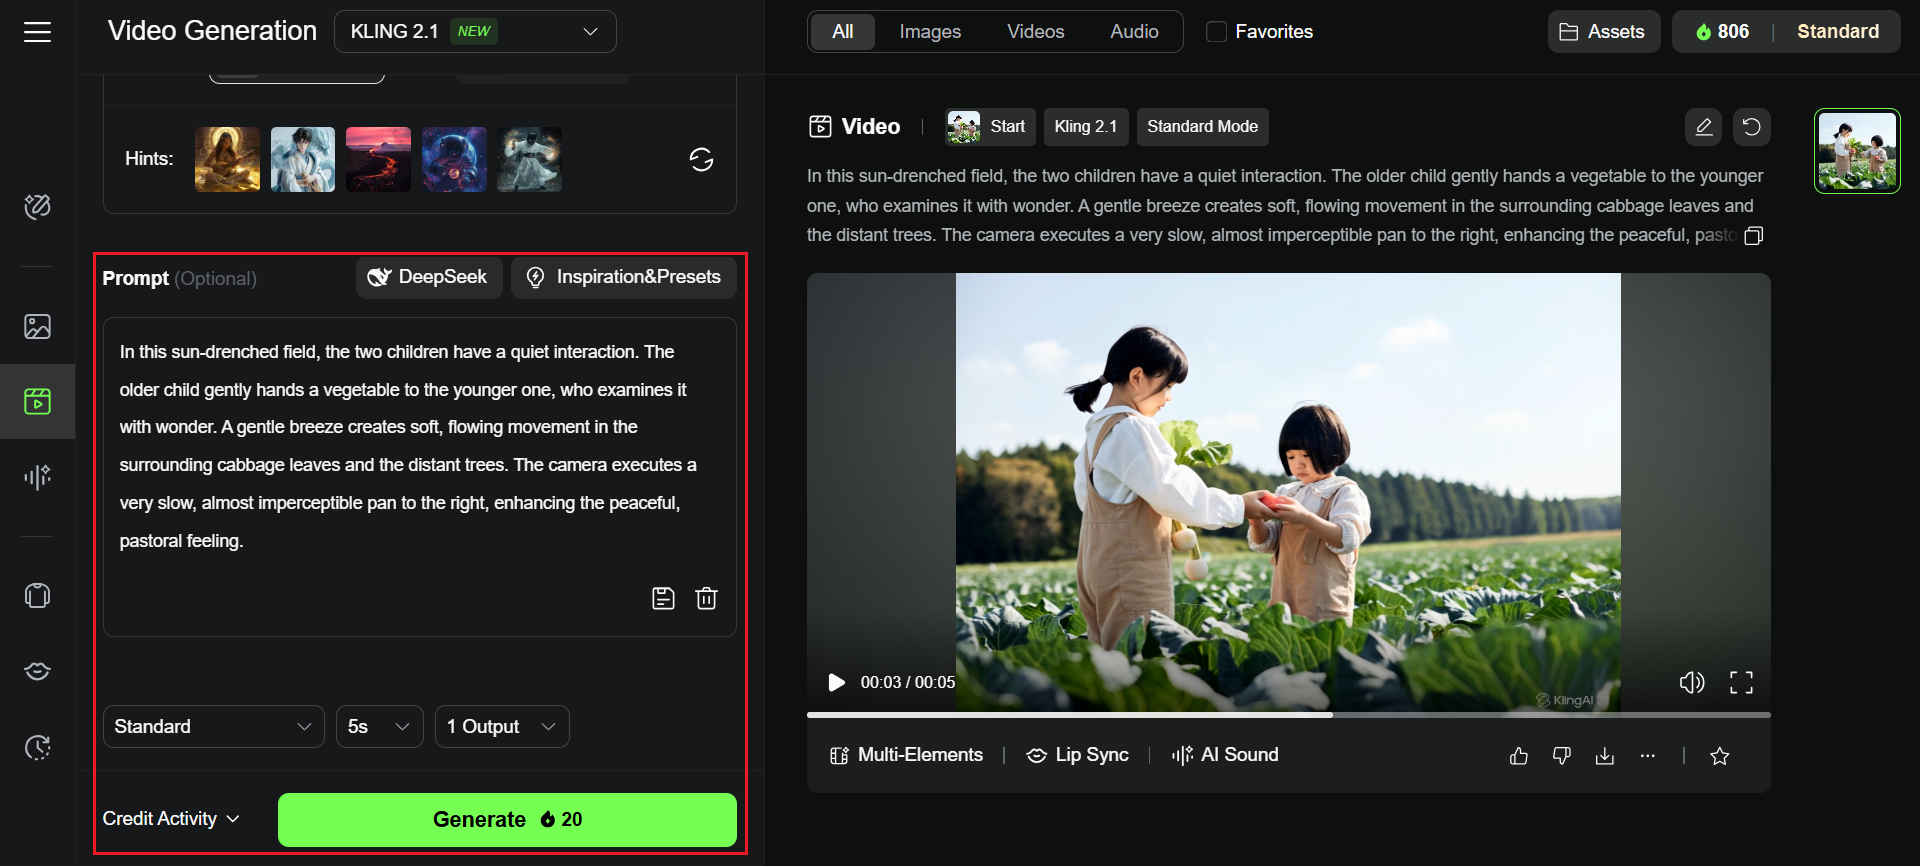The image size is (1920, 866).
Task: Switch to the Audio tab
Action: pyautogui.click(x=1134, y=32)
